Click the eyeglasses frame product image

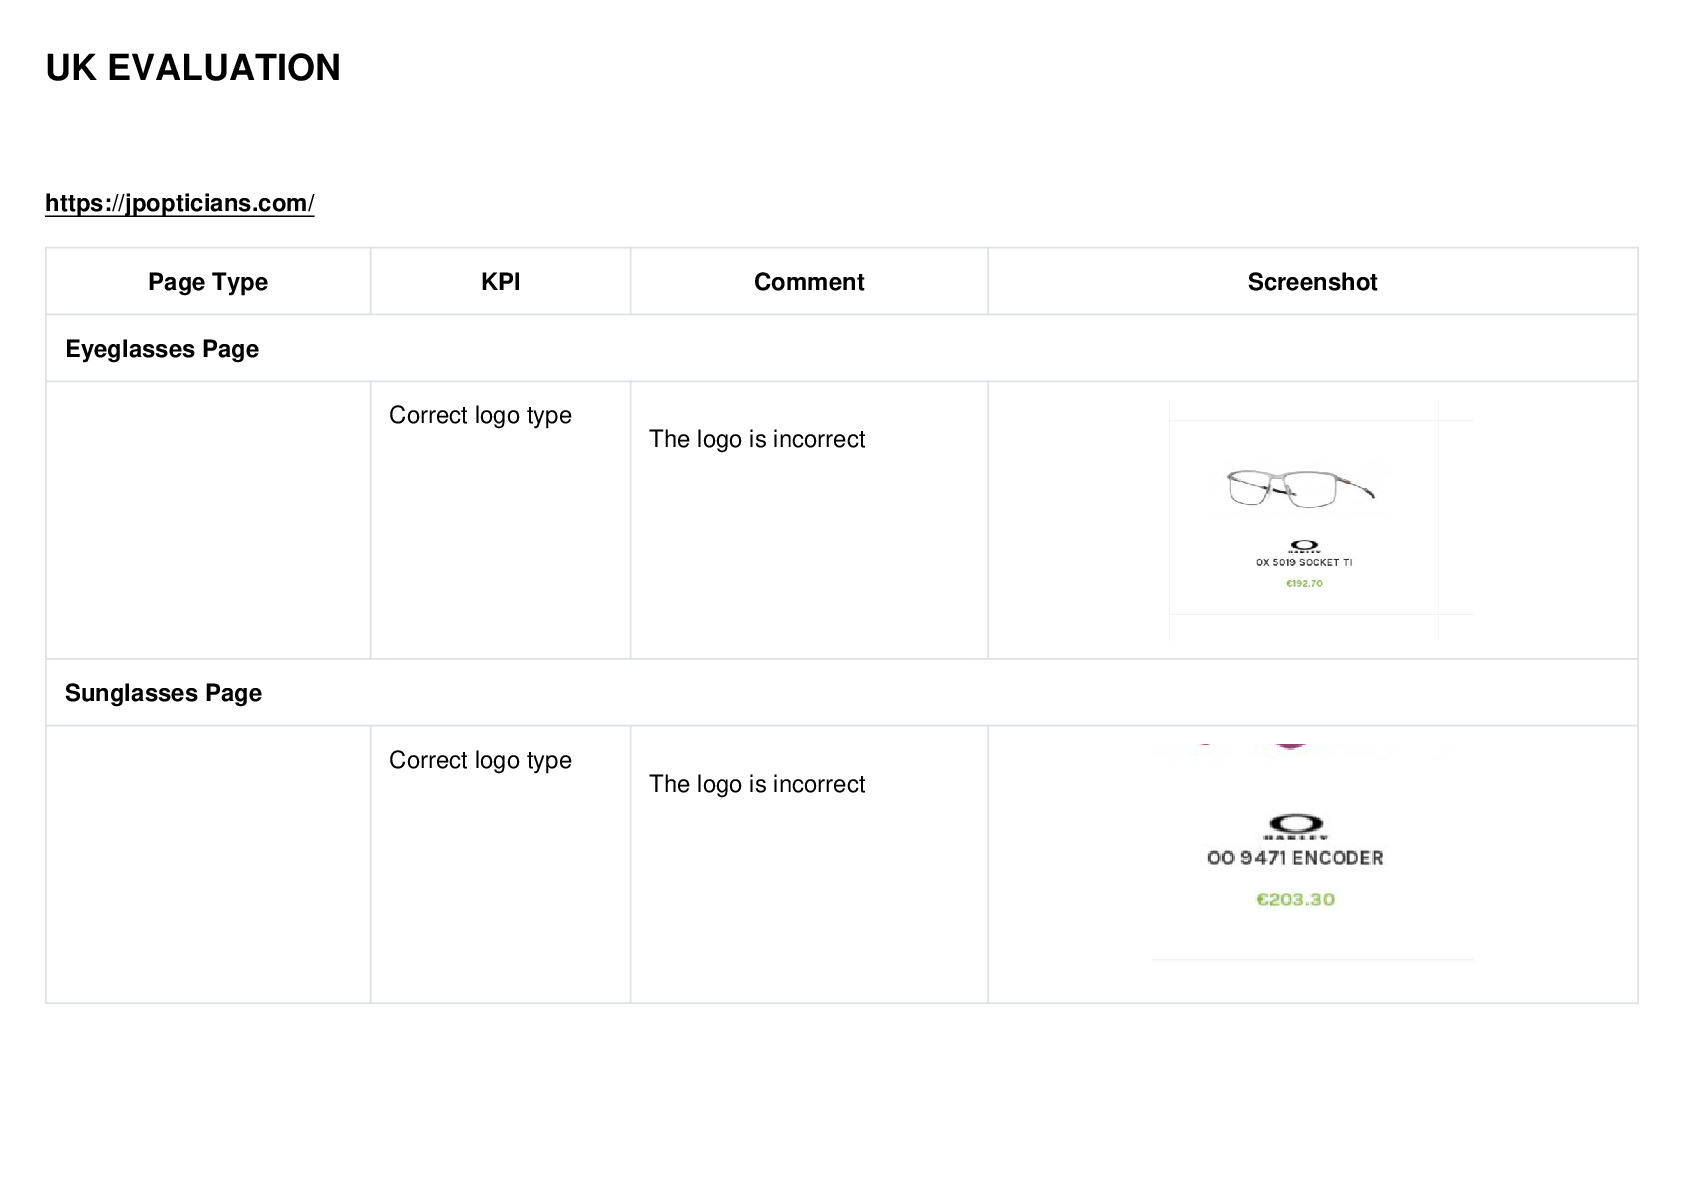[1301, 488]
